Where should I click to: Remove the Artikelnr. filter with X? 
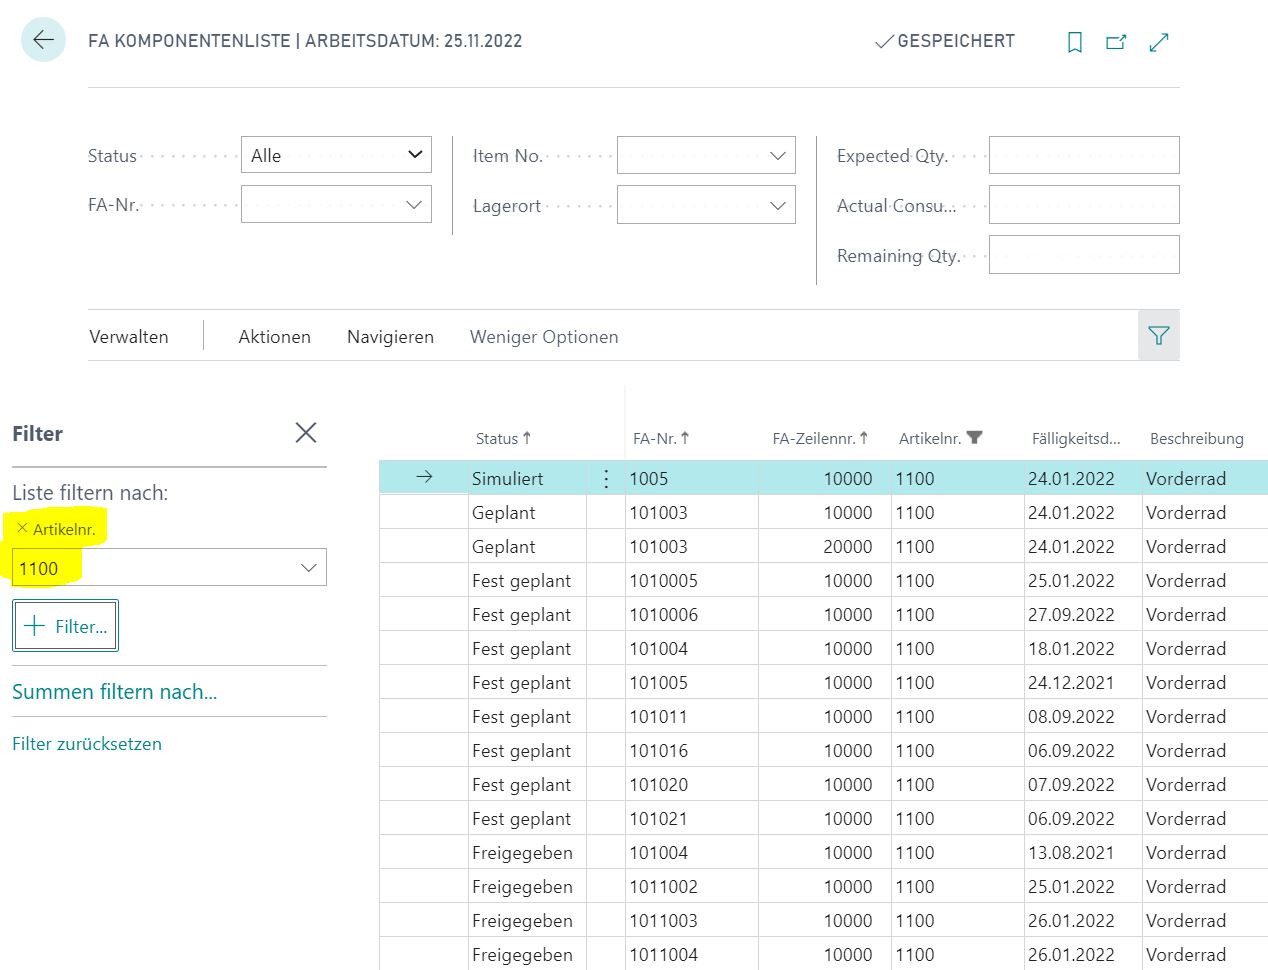coord(22,528)
